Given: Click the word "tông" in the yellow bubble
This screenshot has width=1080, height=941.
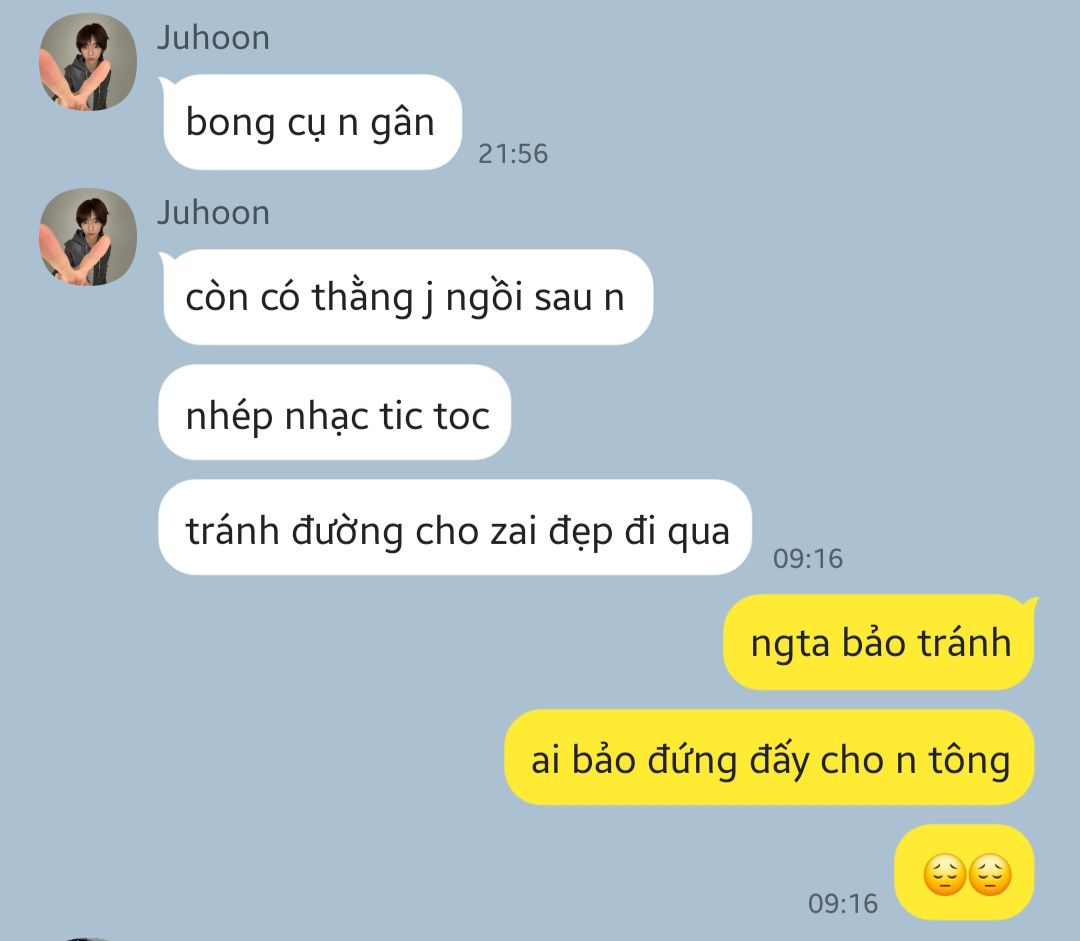Looking at the screenshot, I should 969,761.
